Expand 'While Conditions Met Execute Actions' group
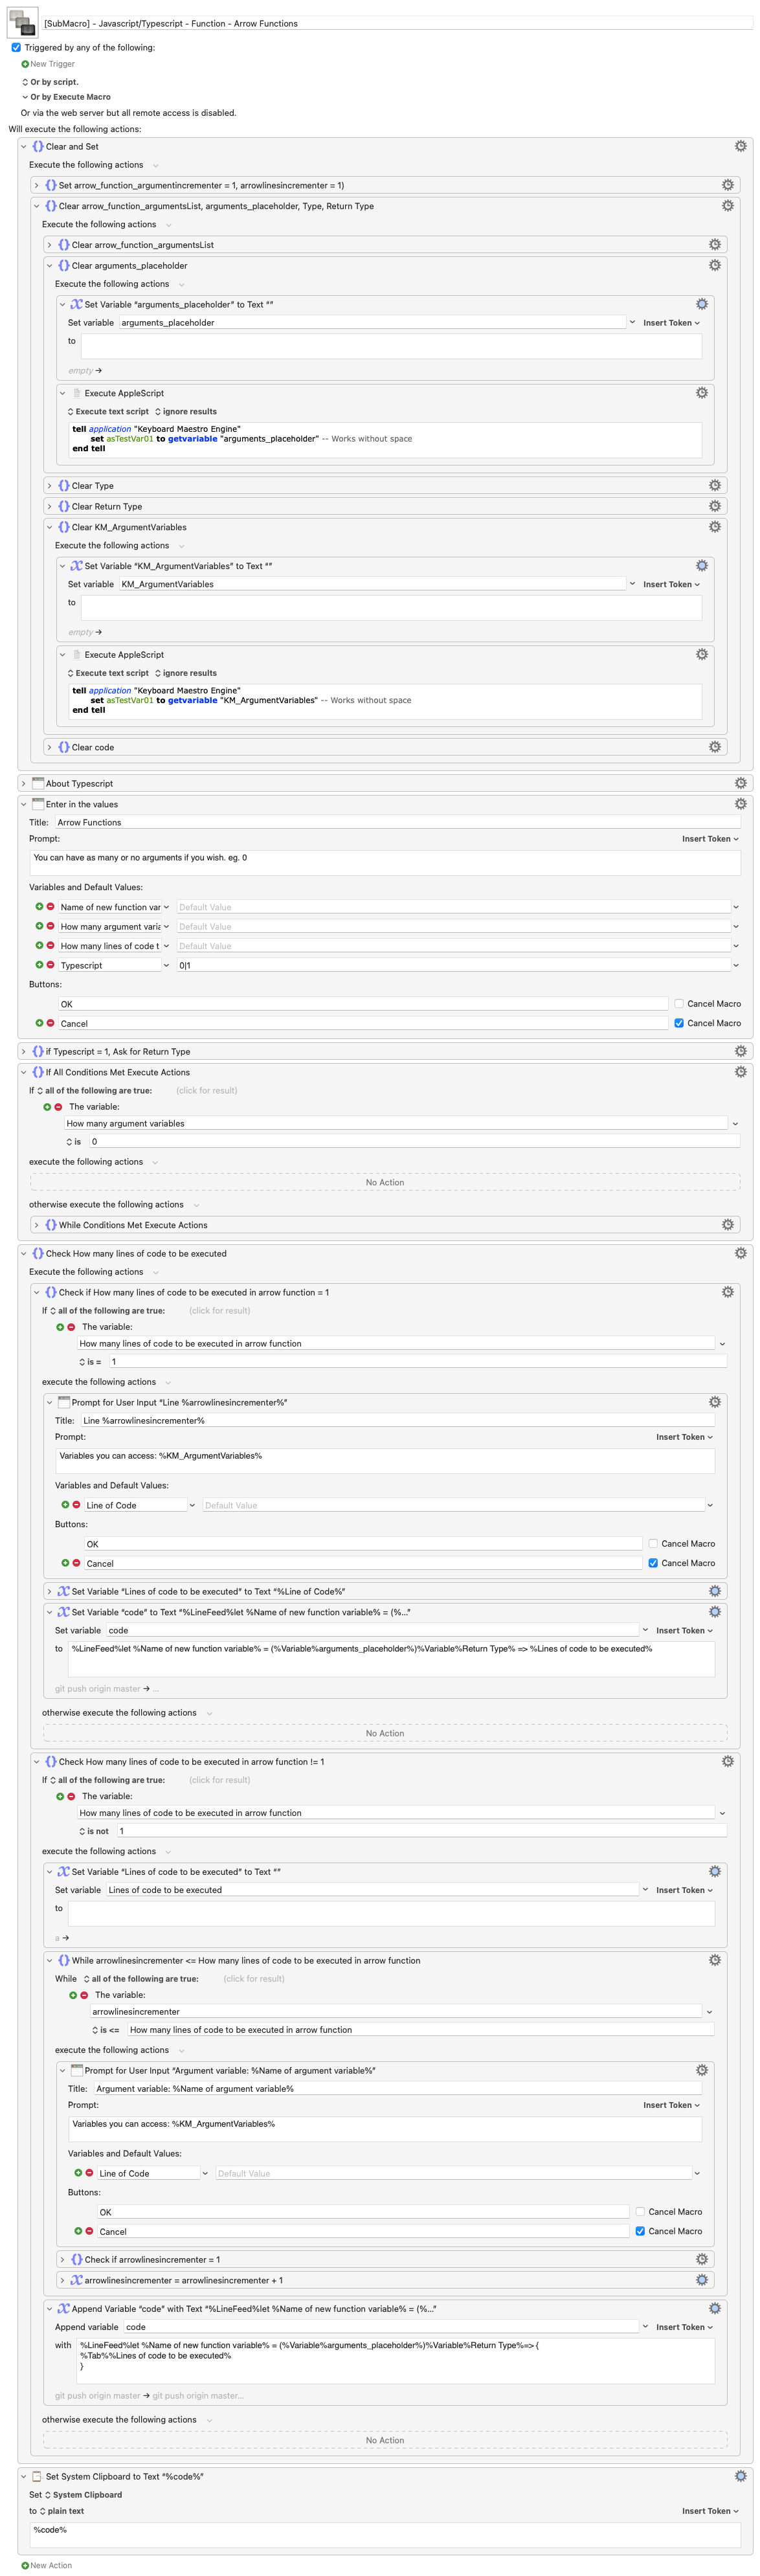760x2576 pixels. pyautogui.click(x=36, y=1225)
